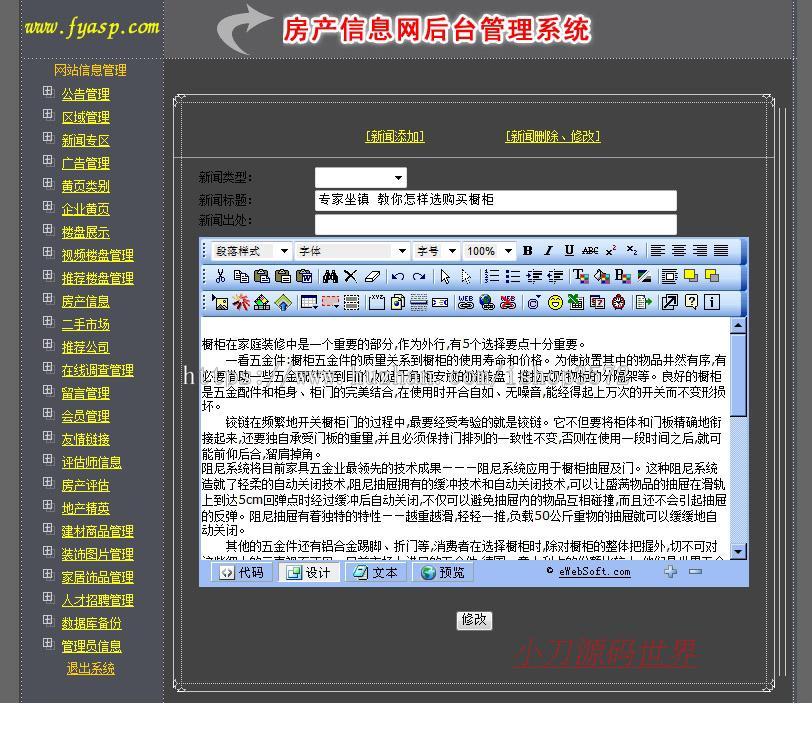Click the Undo icon in the editor toolbar
This screenshot has width=812, height=746.
398,275
